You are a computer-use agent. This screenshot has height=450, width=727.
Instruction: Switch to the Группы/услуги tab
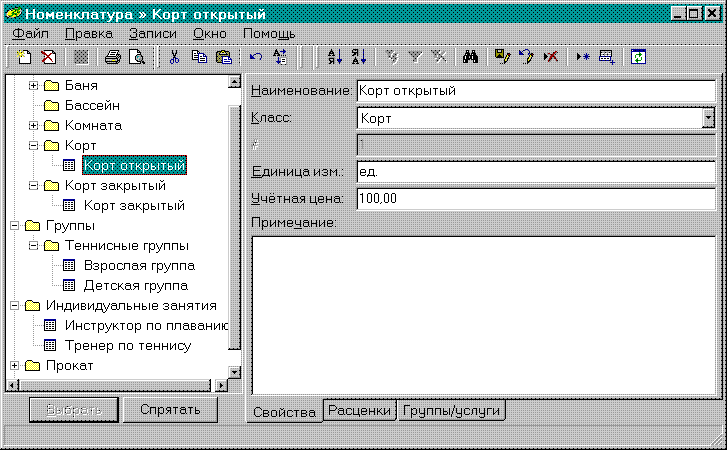(451, 411)
